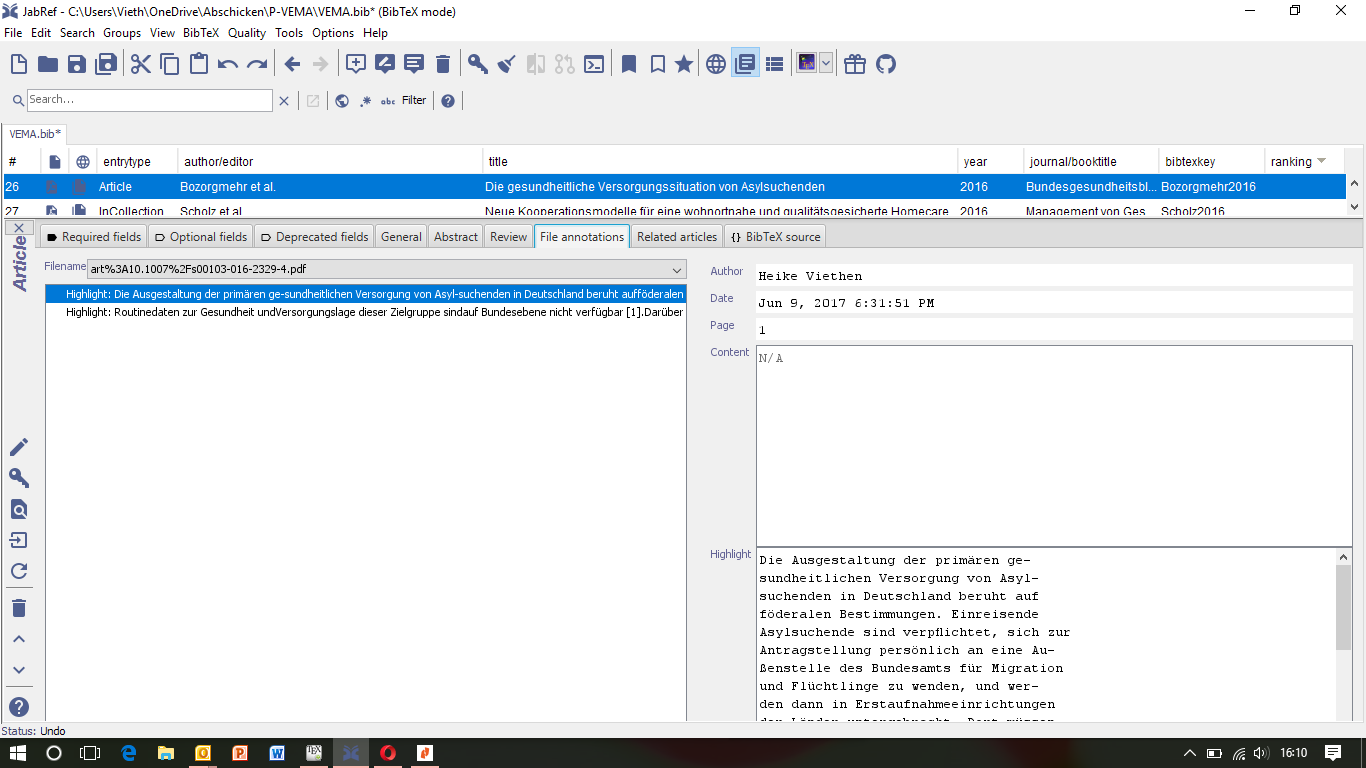
Task: Mark the entry with the filled bookmark icon
Action: point(629,64)
